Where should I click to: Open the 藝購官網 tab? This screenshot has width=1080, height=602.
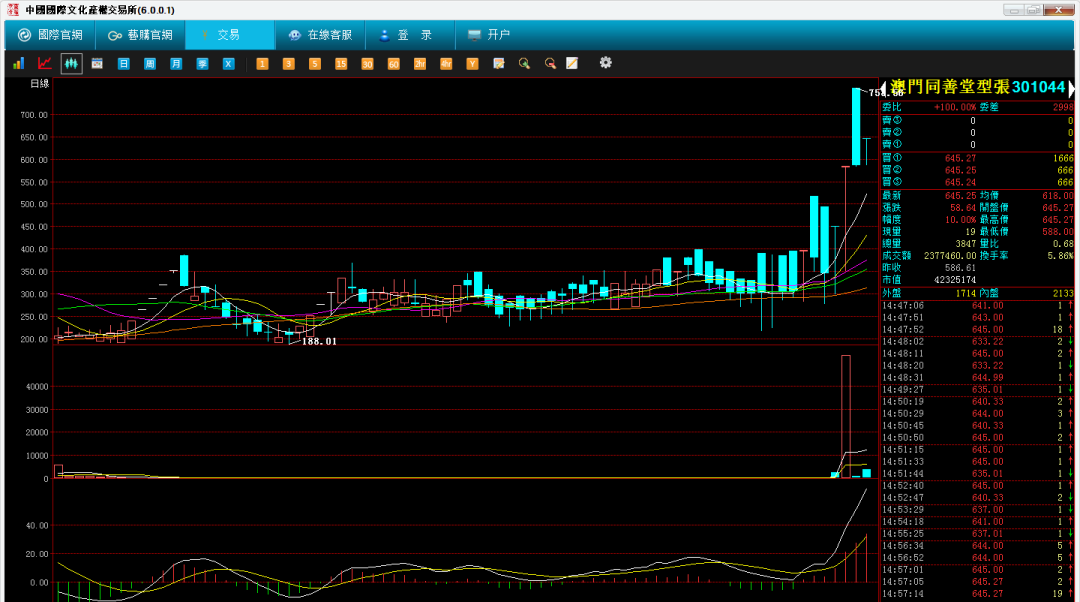click(141, 34)
